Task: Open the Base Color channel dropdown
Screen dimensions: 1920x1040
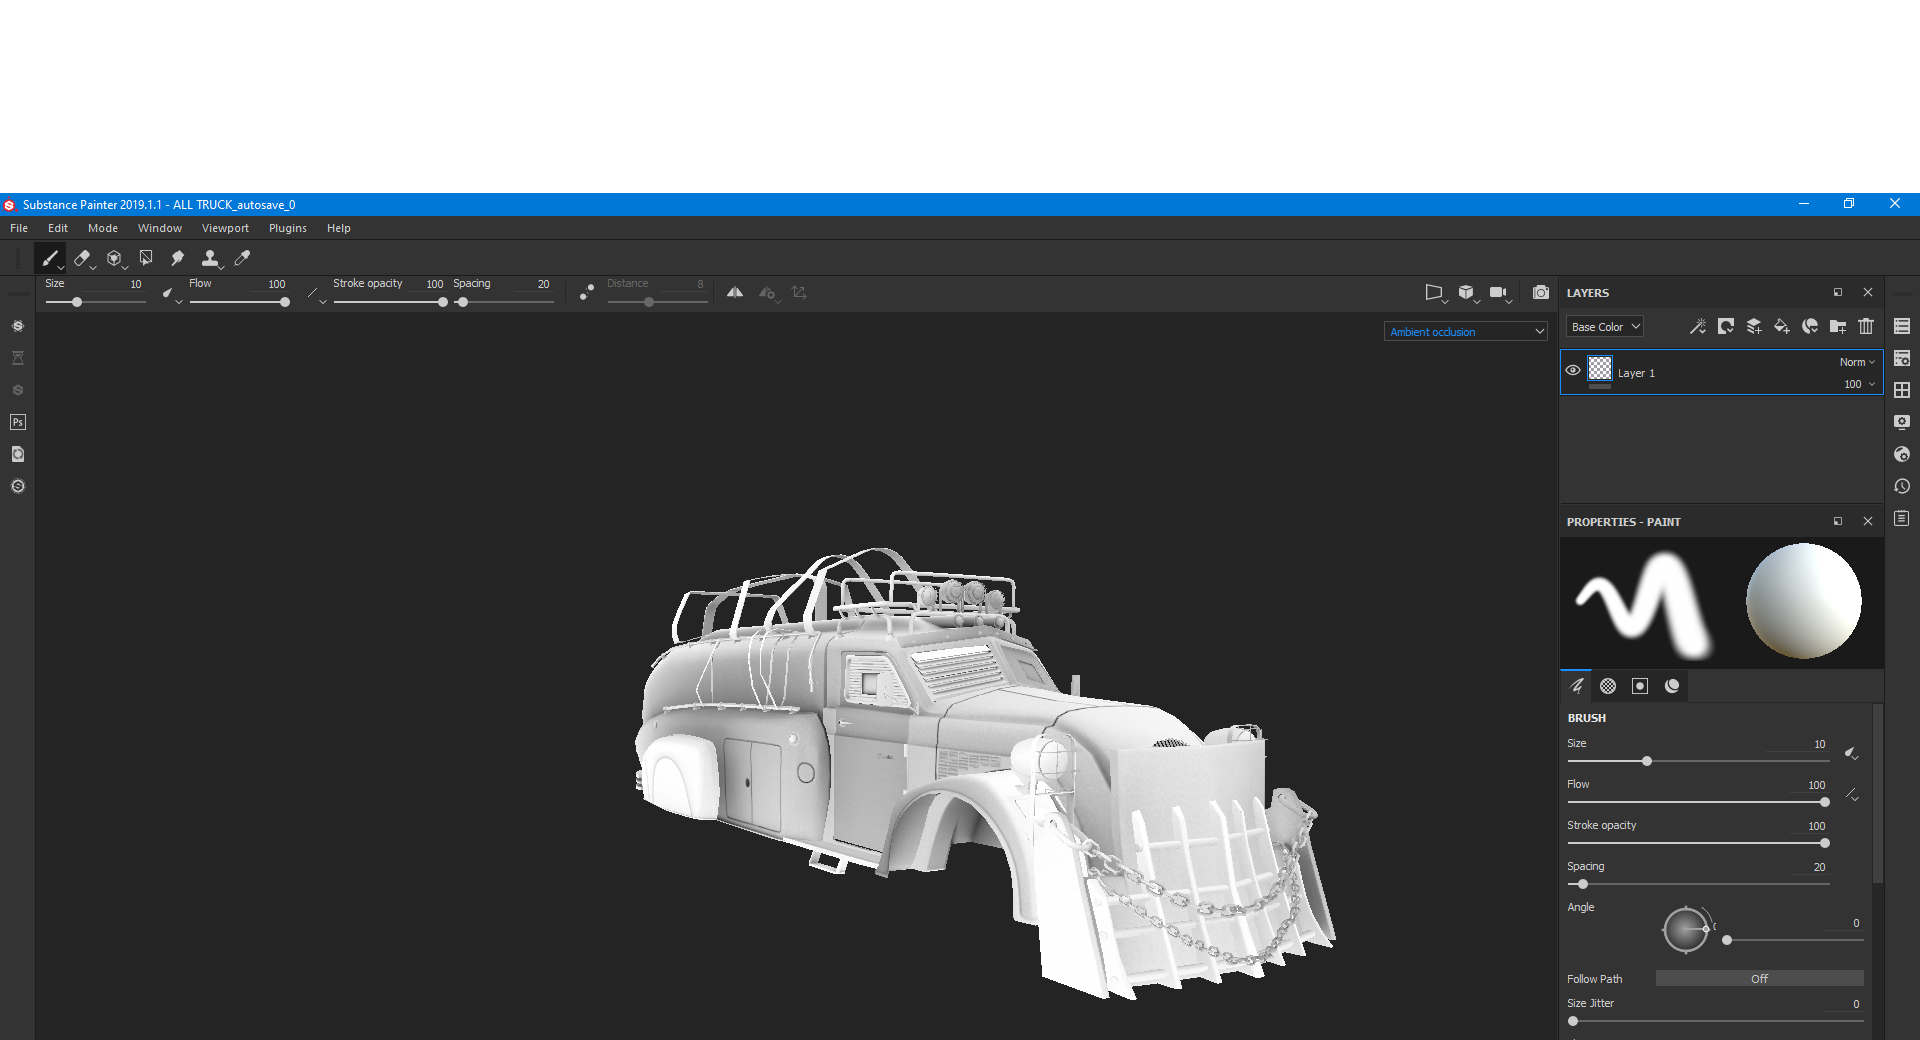Action: pyautogui.click(x=1604, y=327)
